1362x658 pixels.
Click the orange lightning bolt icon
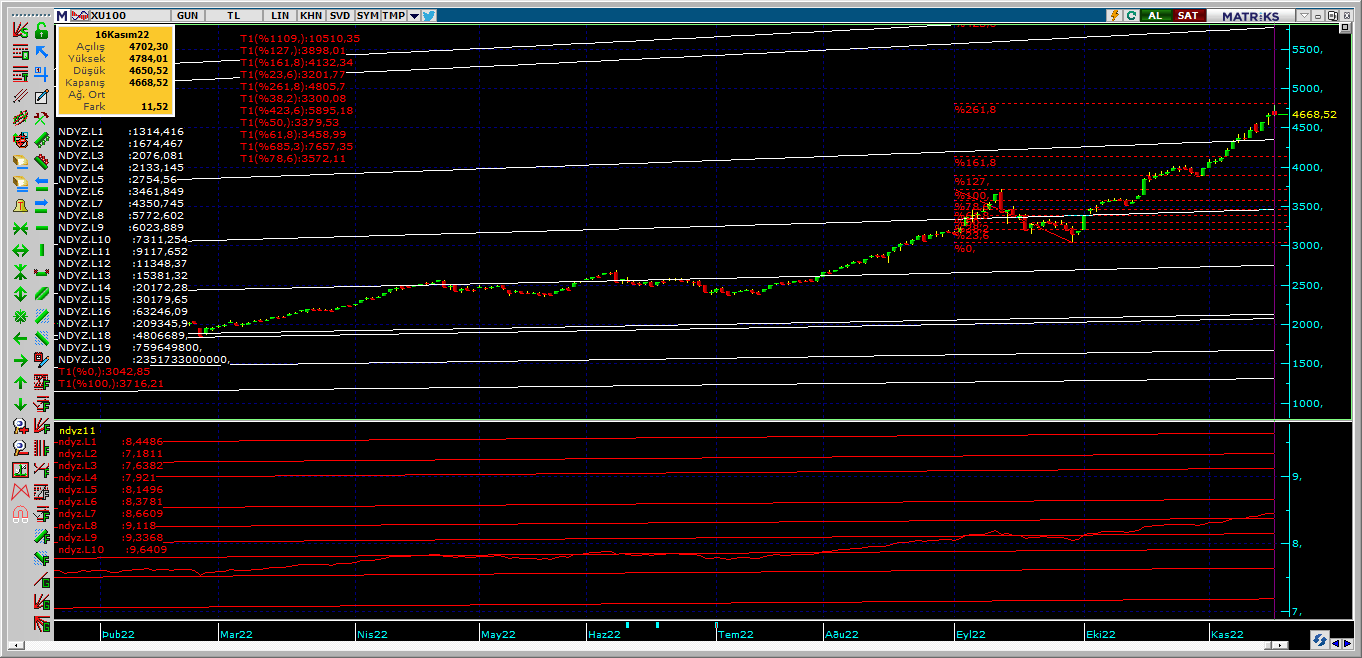1114,16
